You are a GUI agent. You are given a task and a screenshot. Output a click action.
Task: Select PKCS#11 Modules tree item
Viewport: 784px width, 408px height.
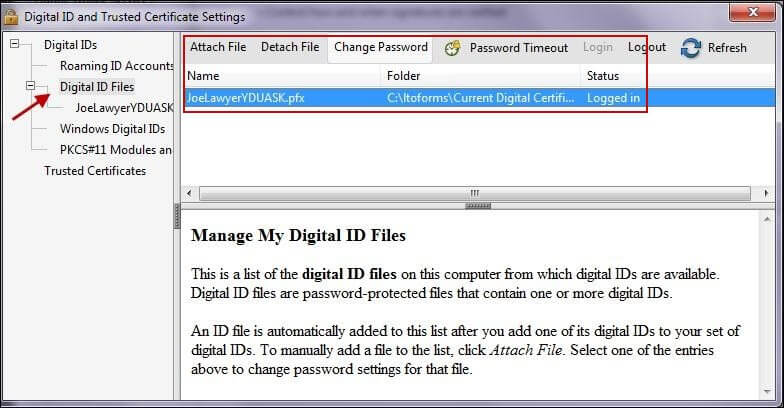116,150
